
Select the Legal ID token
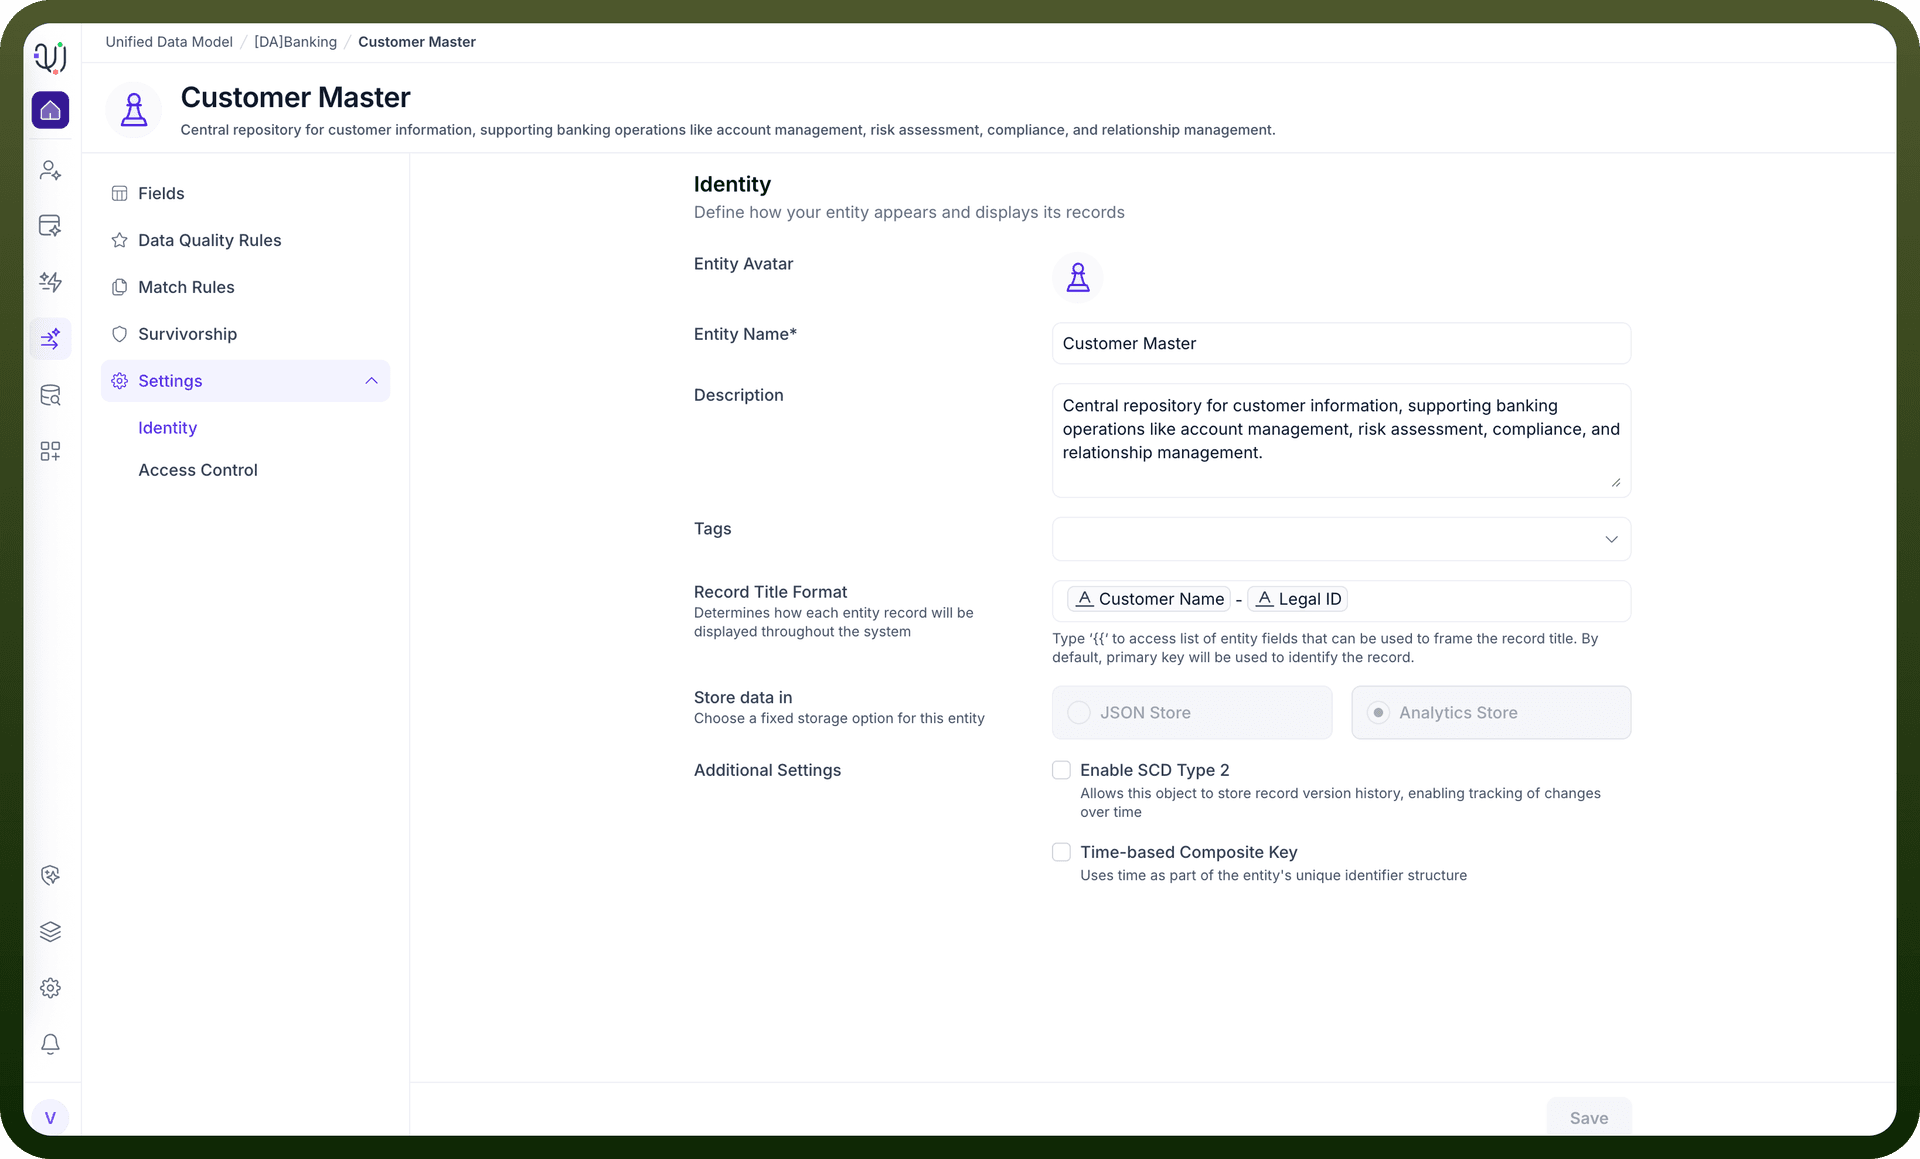click(x=1298, y=599)
